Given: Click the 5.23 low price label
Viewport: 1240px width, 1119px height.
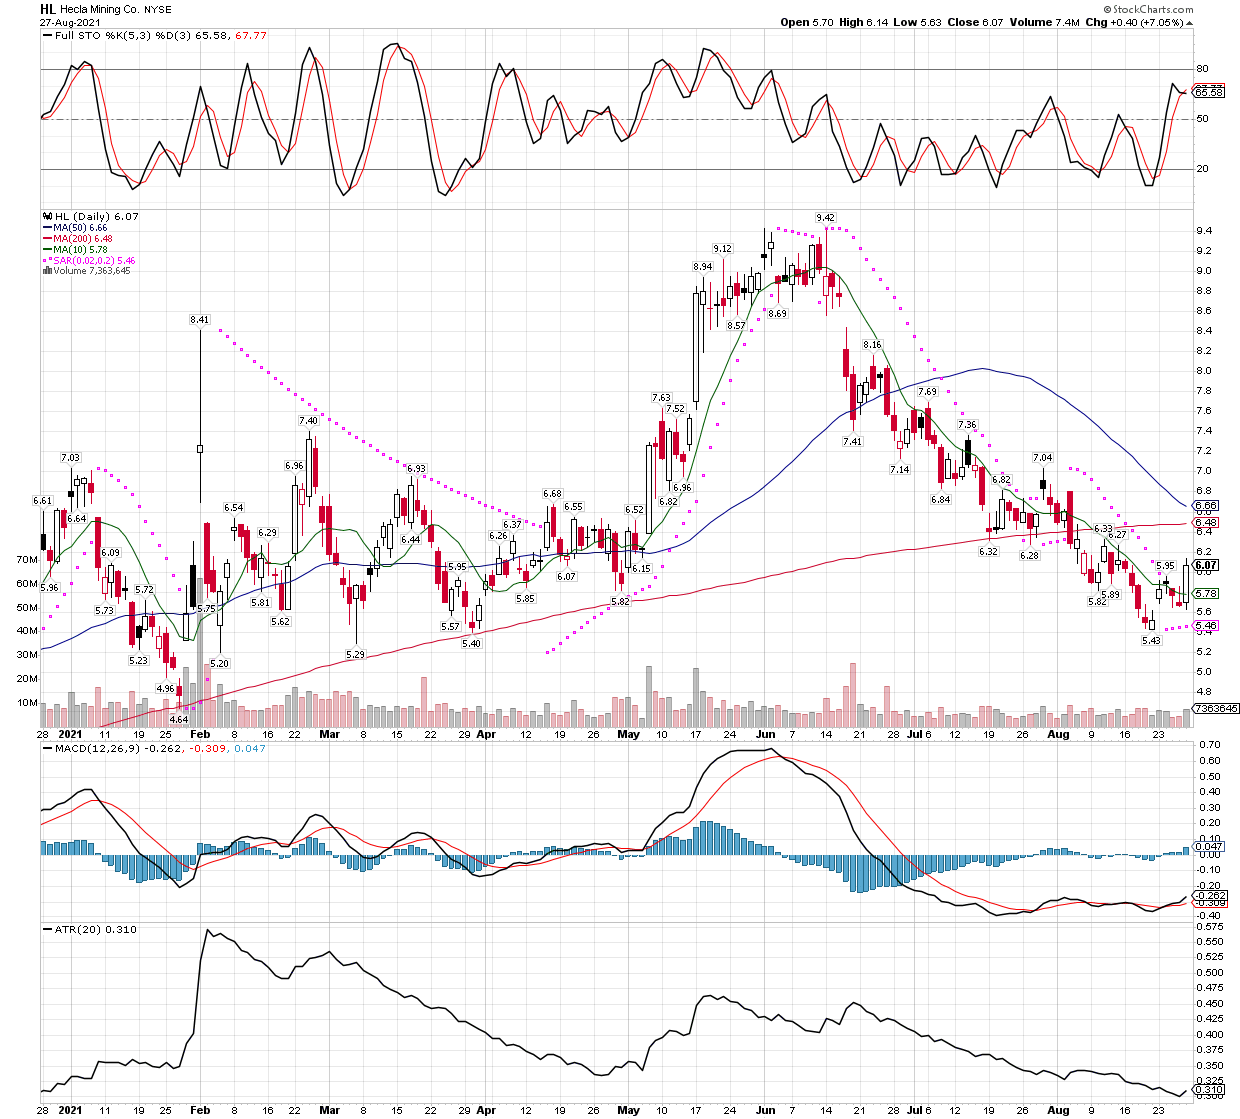Looking at the screenshot, I should (x=138, y=661).
